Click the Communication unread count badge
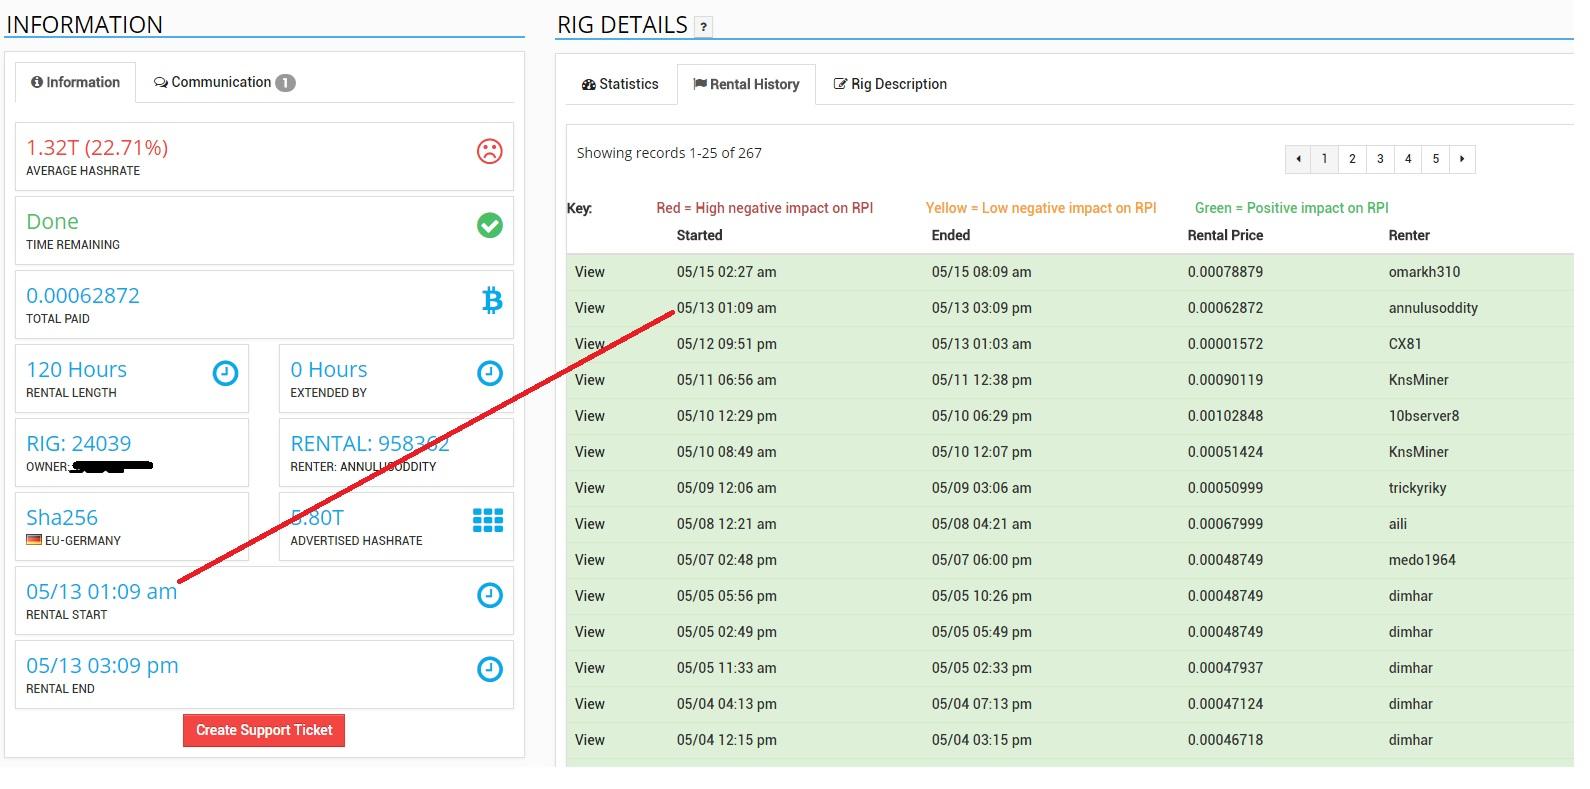 coord(285,83)
